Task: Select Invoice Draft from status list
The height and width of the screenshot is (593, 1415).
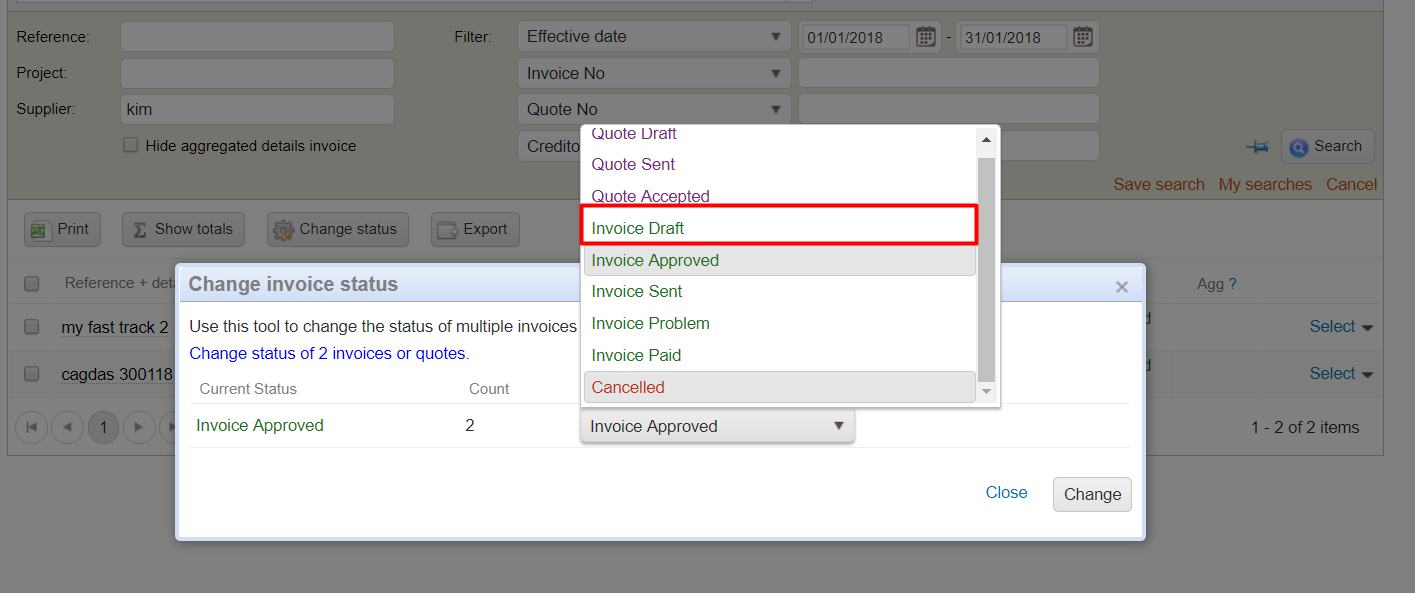Action: point(778,228)
